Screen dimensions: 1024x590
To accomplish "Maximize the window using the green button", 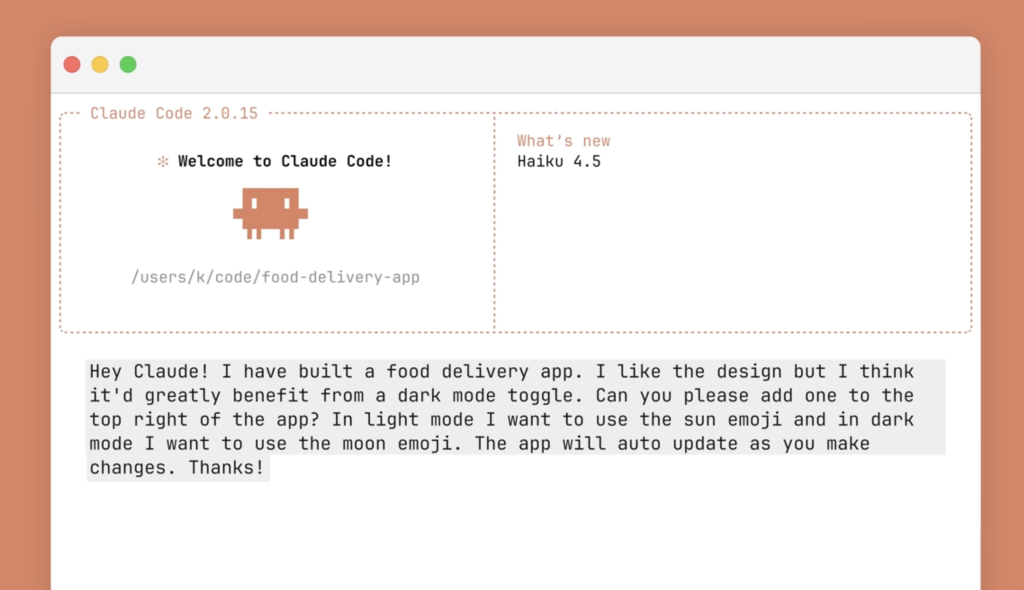I will [x=128, y=65].
